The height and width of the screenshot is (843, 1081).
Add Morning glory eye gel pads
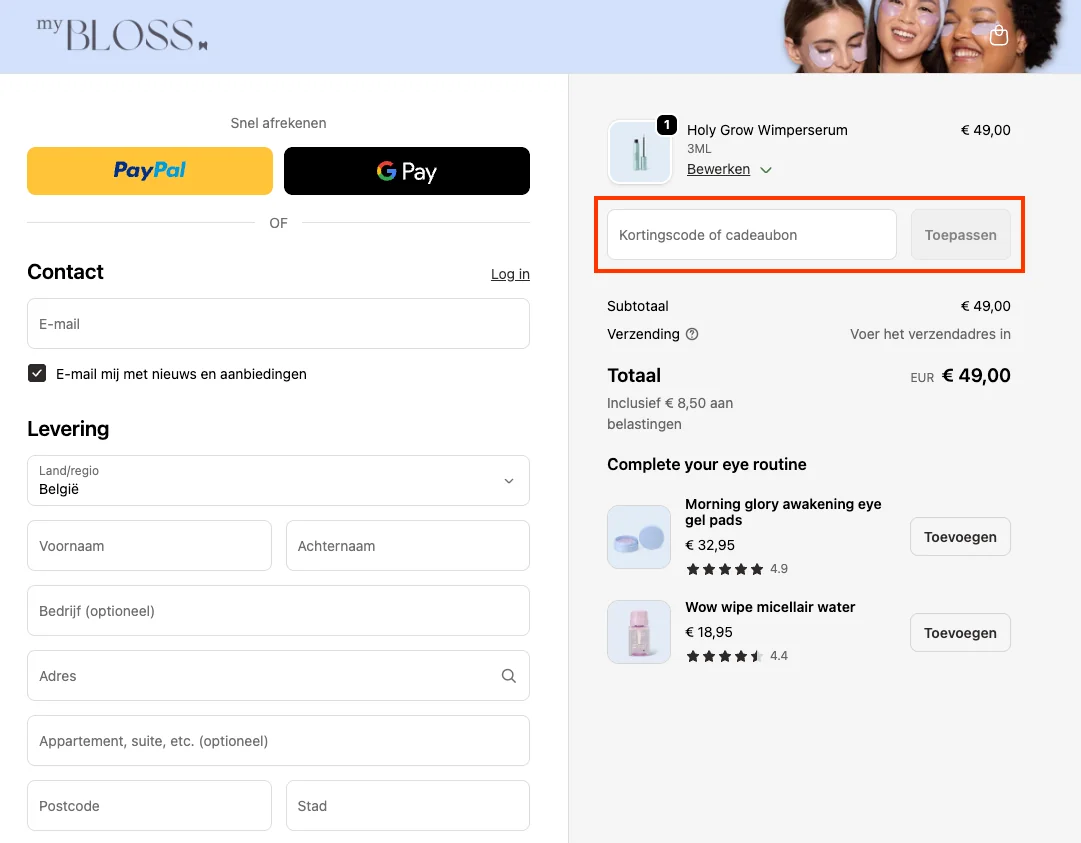[x=960, y=537]
